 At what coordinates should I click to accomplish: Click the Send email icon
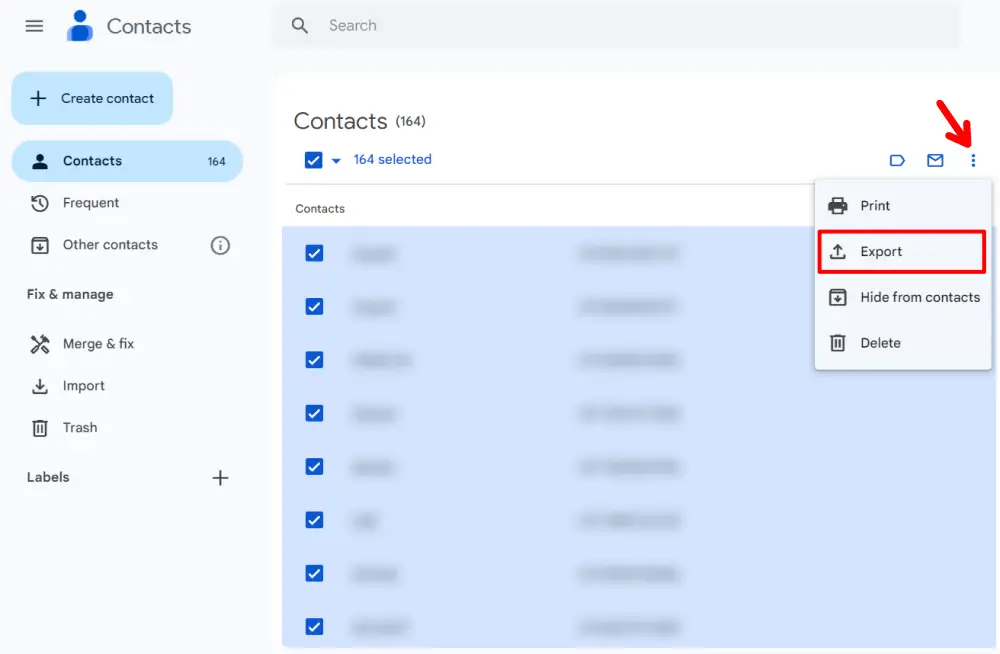coord(935,160)
